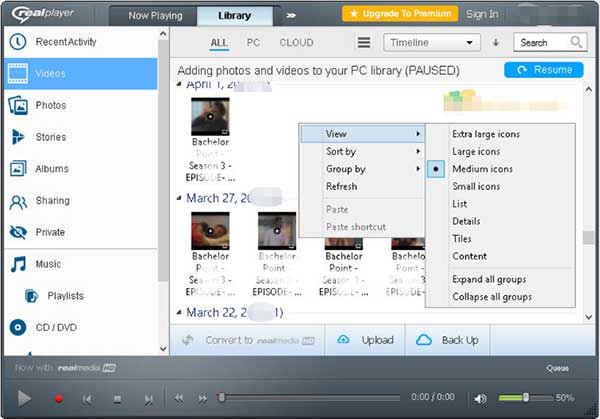Open Recent Activity in the sidebar

[x=65, y=42]
